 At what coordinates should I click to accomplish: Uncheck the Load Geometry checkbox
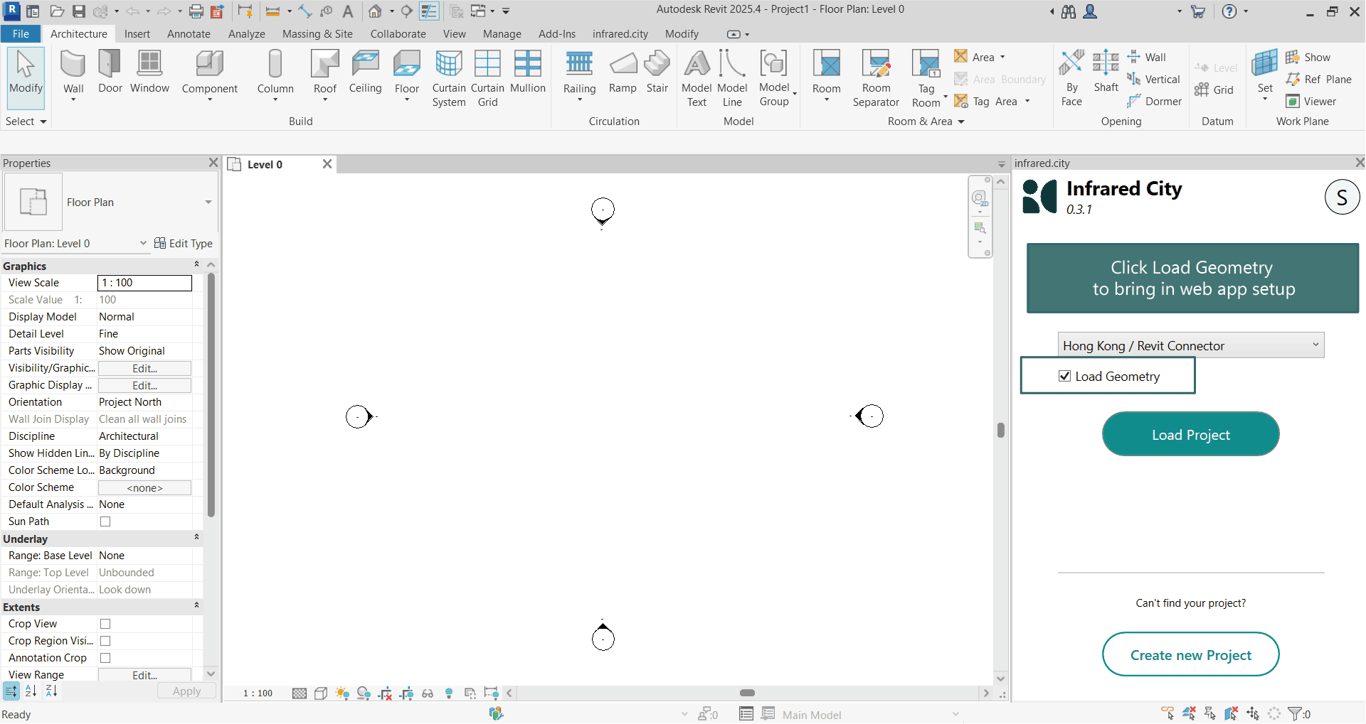(x=1065, y=376)
